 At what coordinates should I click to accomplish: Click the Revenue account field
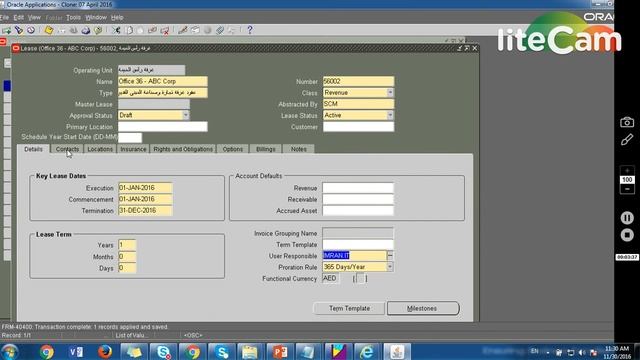pyautogui.click(x=358, y=188)
